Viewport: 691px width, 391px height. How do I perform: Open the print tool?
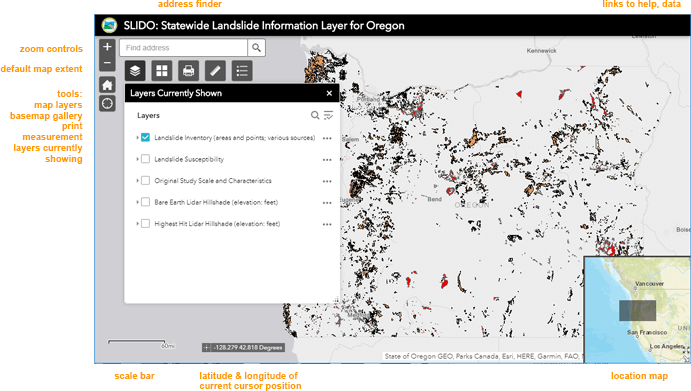coord(188,71)
